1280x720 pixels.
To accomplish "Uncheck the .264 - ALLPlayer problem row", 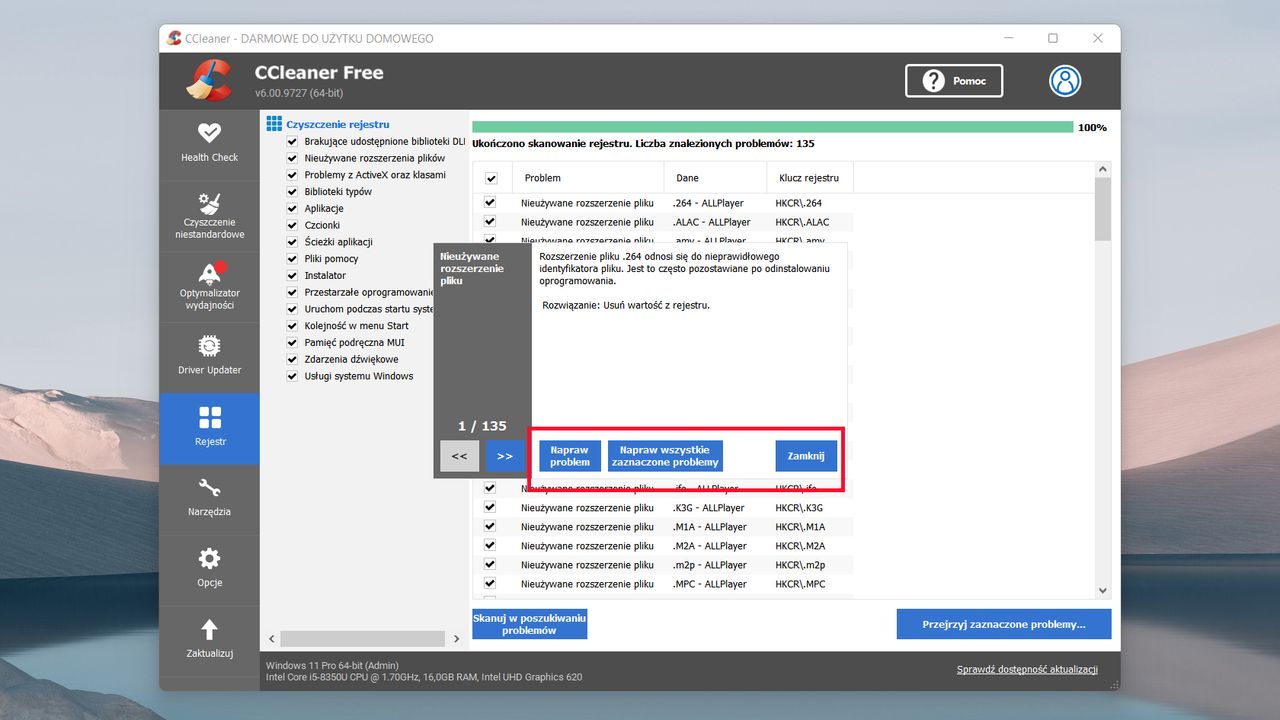I will pyautogui.click(x=489, y=202).
